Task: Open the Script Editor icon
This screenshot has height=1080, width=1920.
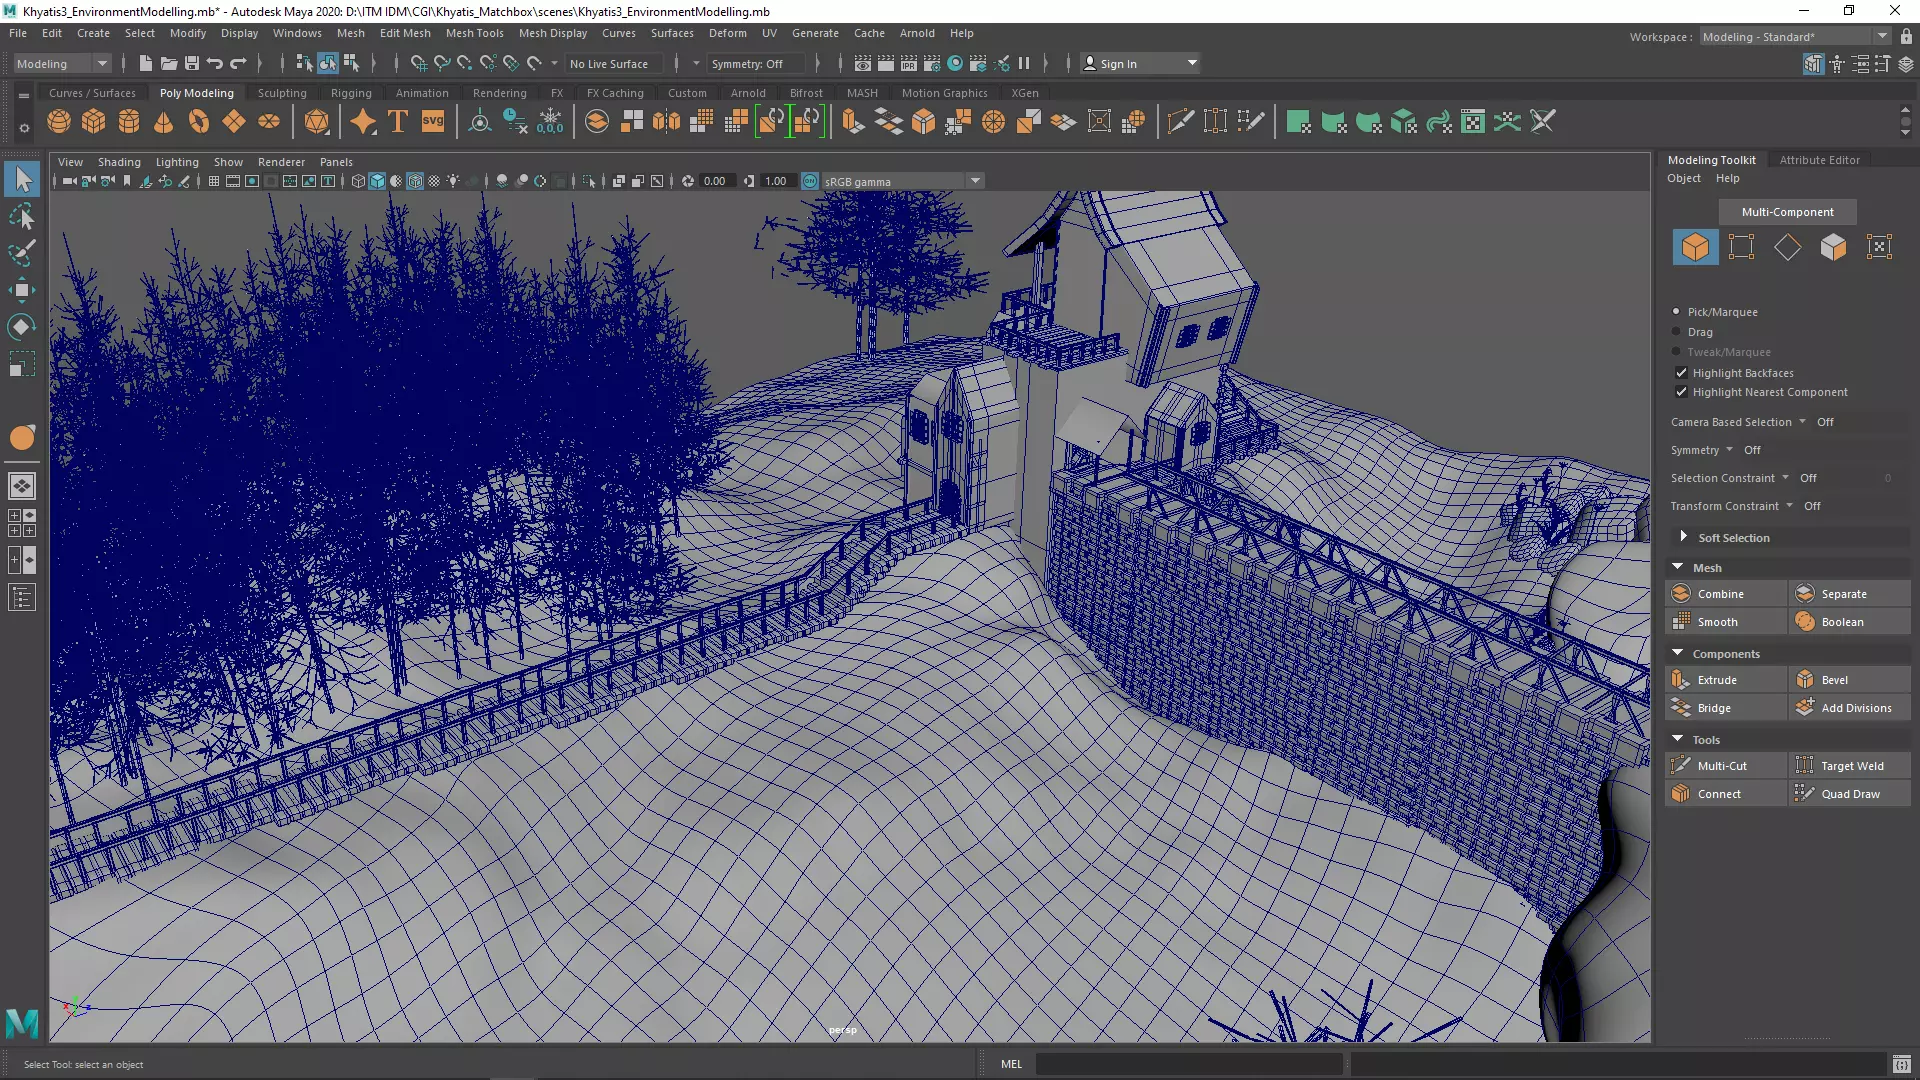Action: (1901, 1064)
